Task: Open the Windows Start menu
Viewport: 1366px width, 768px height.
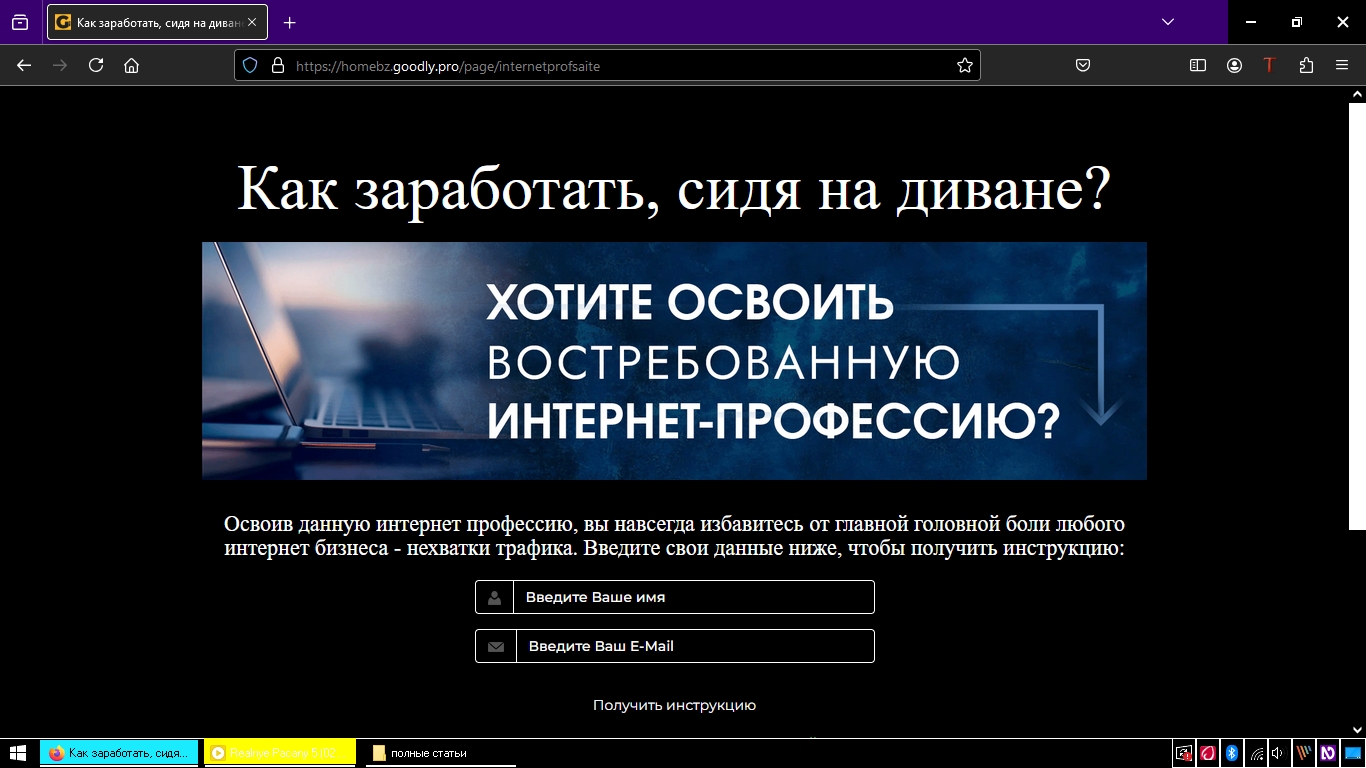Action: [17, 753]
